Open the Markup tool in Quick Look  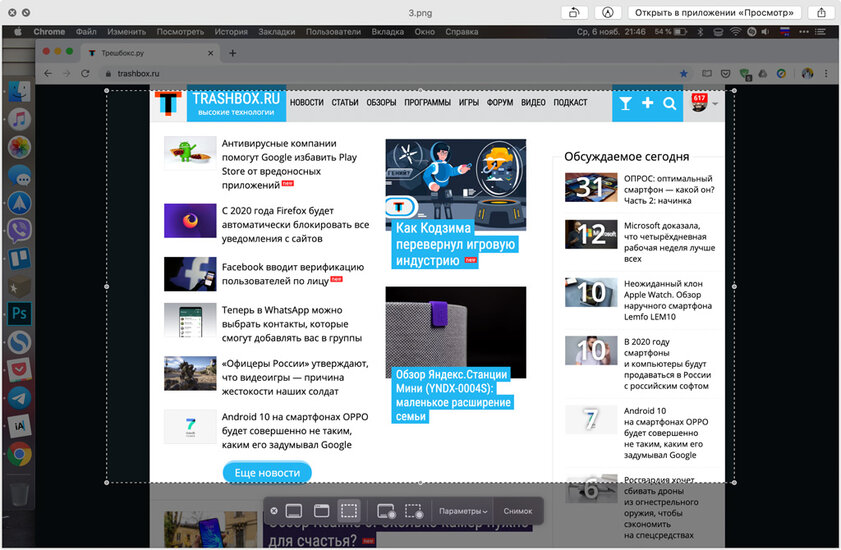[608, 12]
